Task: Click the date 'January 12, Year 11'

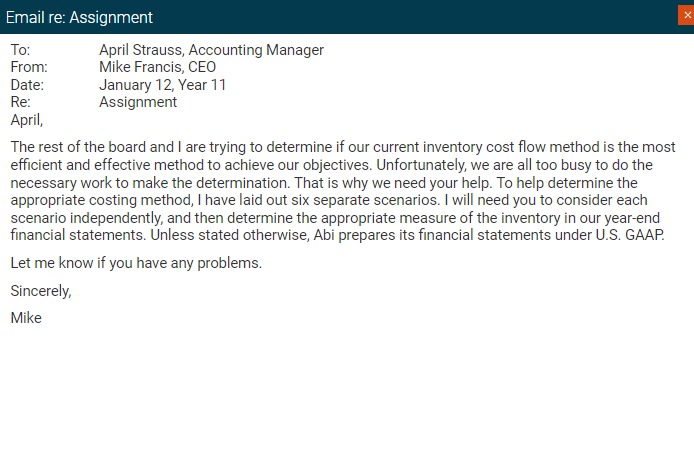Action: [x=162, y=85]
